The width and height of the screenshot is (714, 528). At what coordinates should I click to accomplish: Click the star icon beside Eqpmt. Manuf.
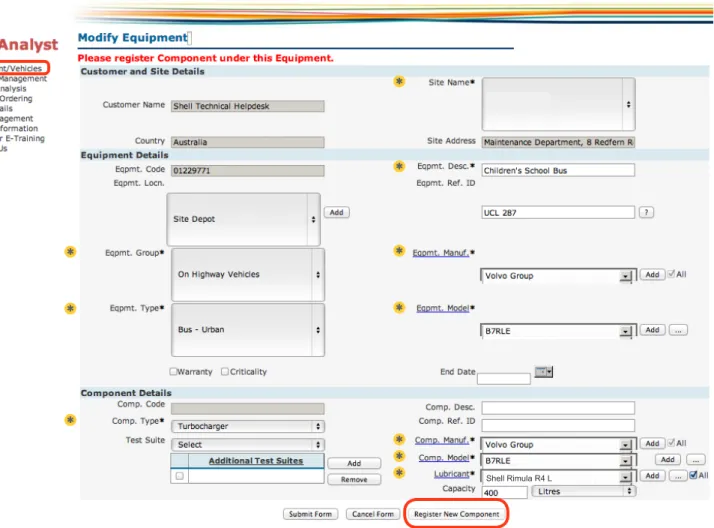pos(399,251)
